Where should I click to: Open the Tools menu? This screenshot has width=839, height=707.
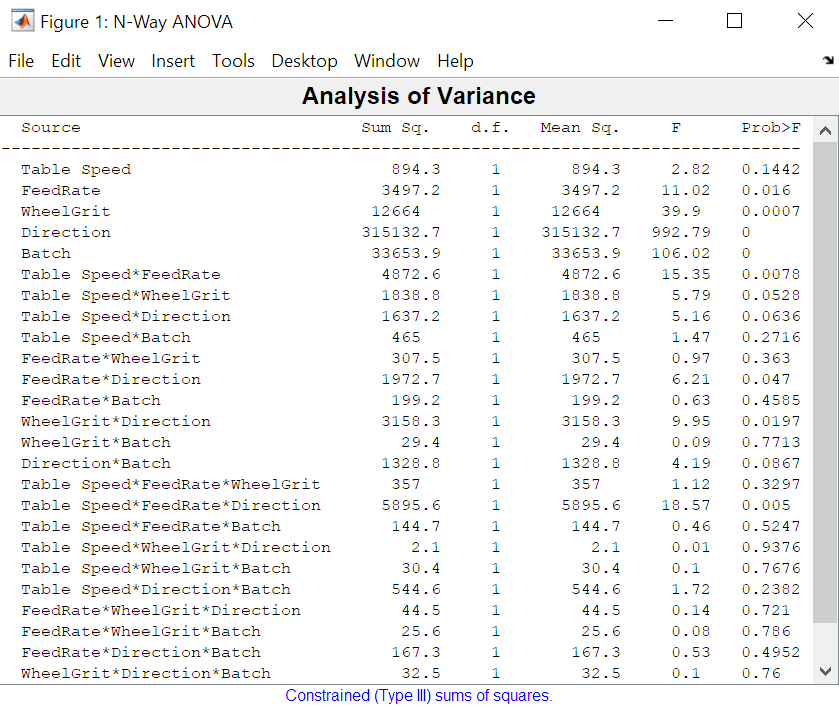pos(233,61)
